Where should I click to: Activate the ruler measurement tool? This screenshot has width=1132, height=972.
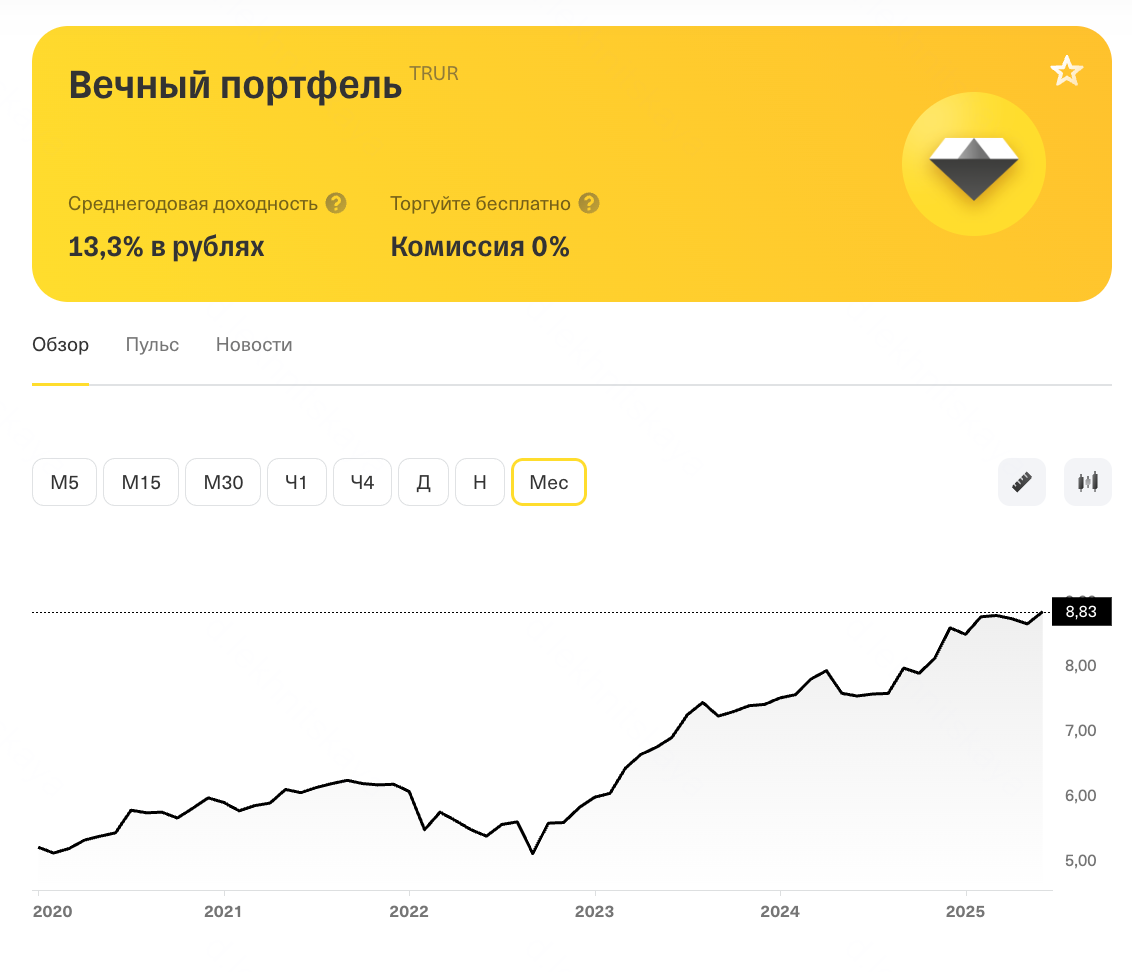tap(1021, 482)
